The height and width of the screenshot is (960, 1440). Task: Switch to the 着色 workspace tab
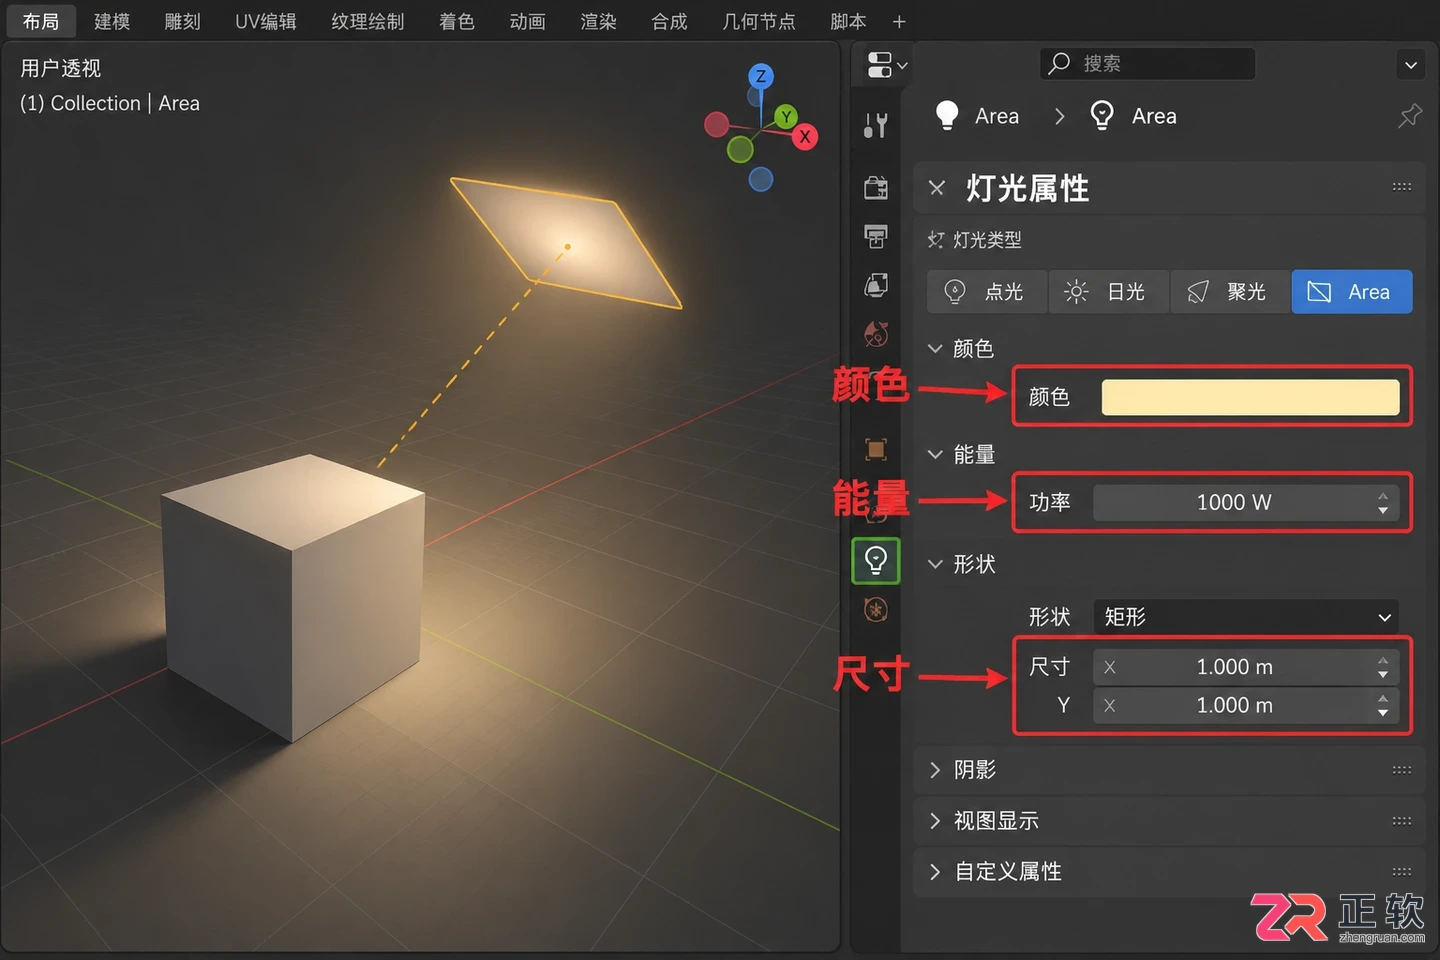[457, 22]
